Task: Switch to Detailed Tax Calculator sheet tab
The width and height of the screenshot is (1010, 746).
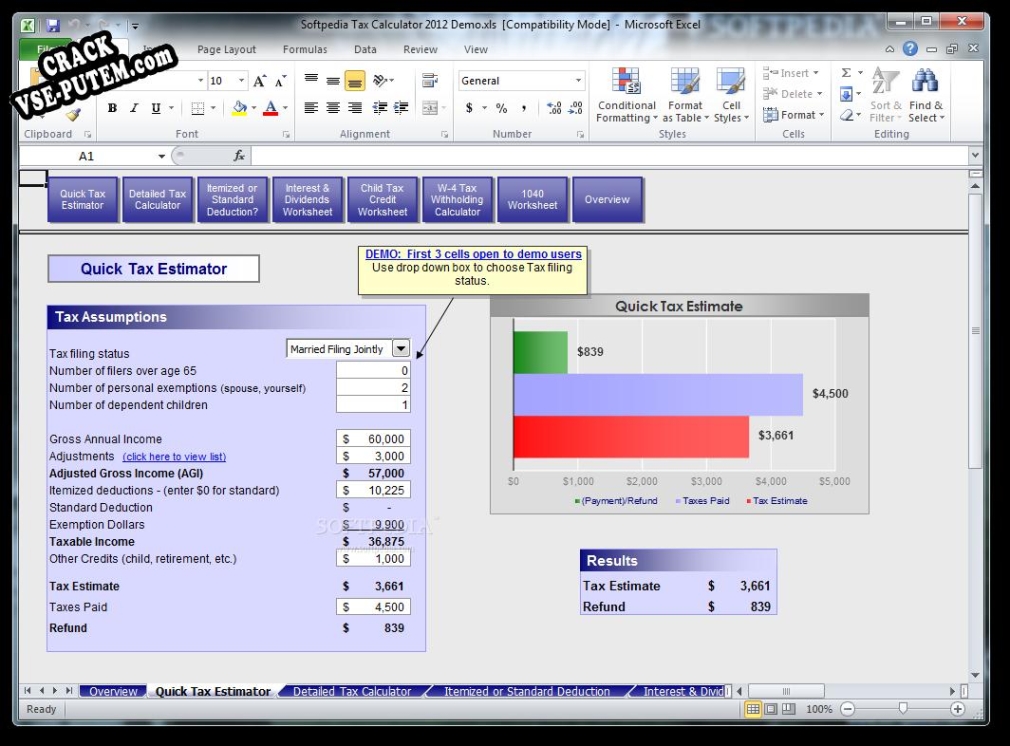Action: (352, 691)
